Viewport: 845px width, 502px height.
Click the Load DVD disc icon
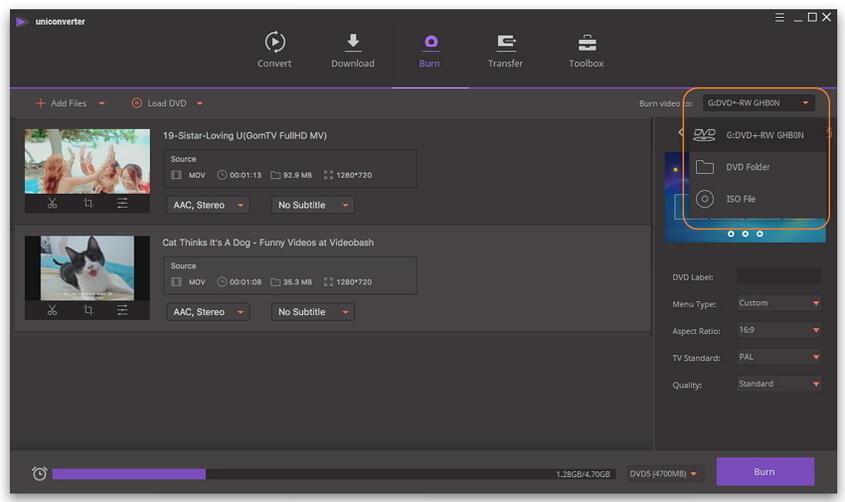point(137,103)
